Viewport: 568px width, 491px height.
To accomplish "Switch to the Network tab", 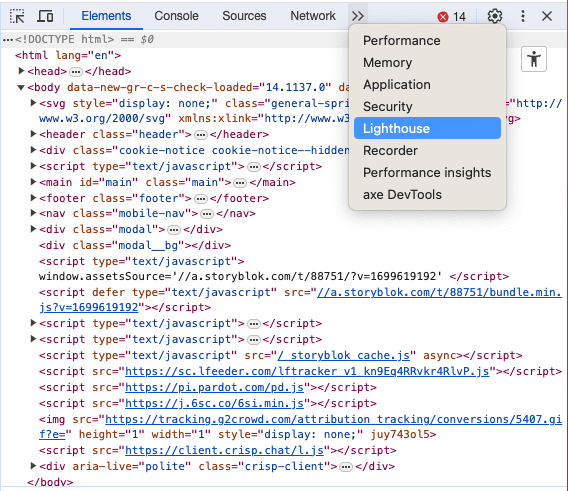I will [x=313, y=16].
